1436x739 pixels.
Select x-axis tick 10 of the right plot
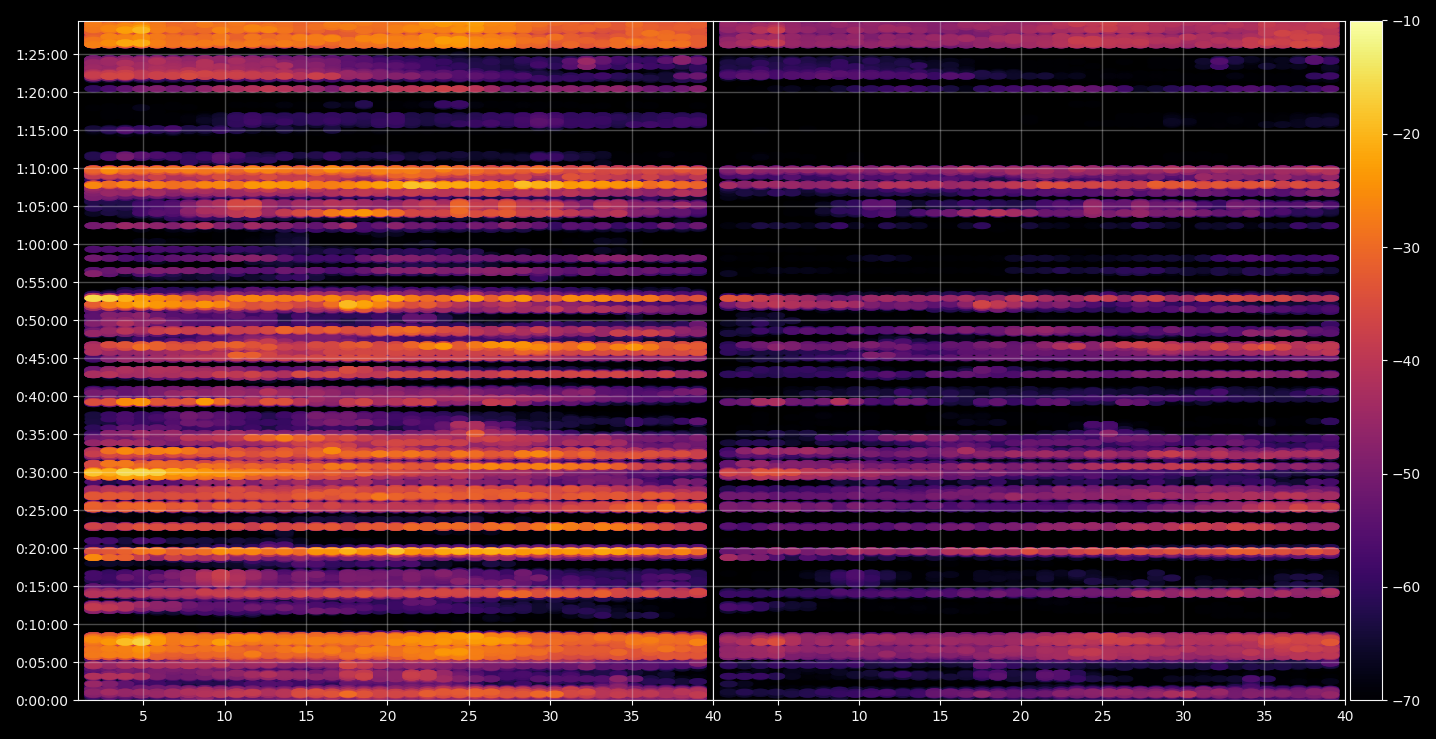click(858, 716)
